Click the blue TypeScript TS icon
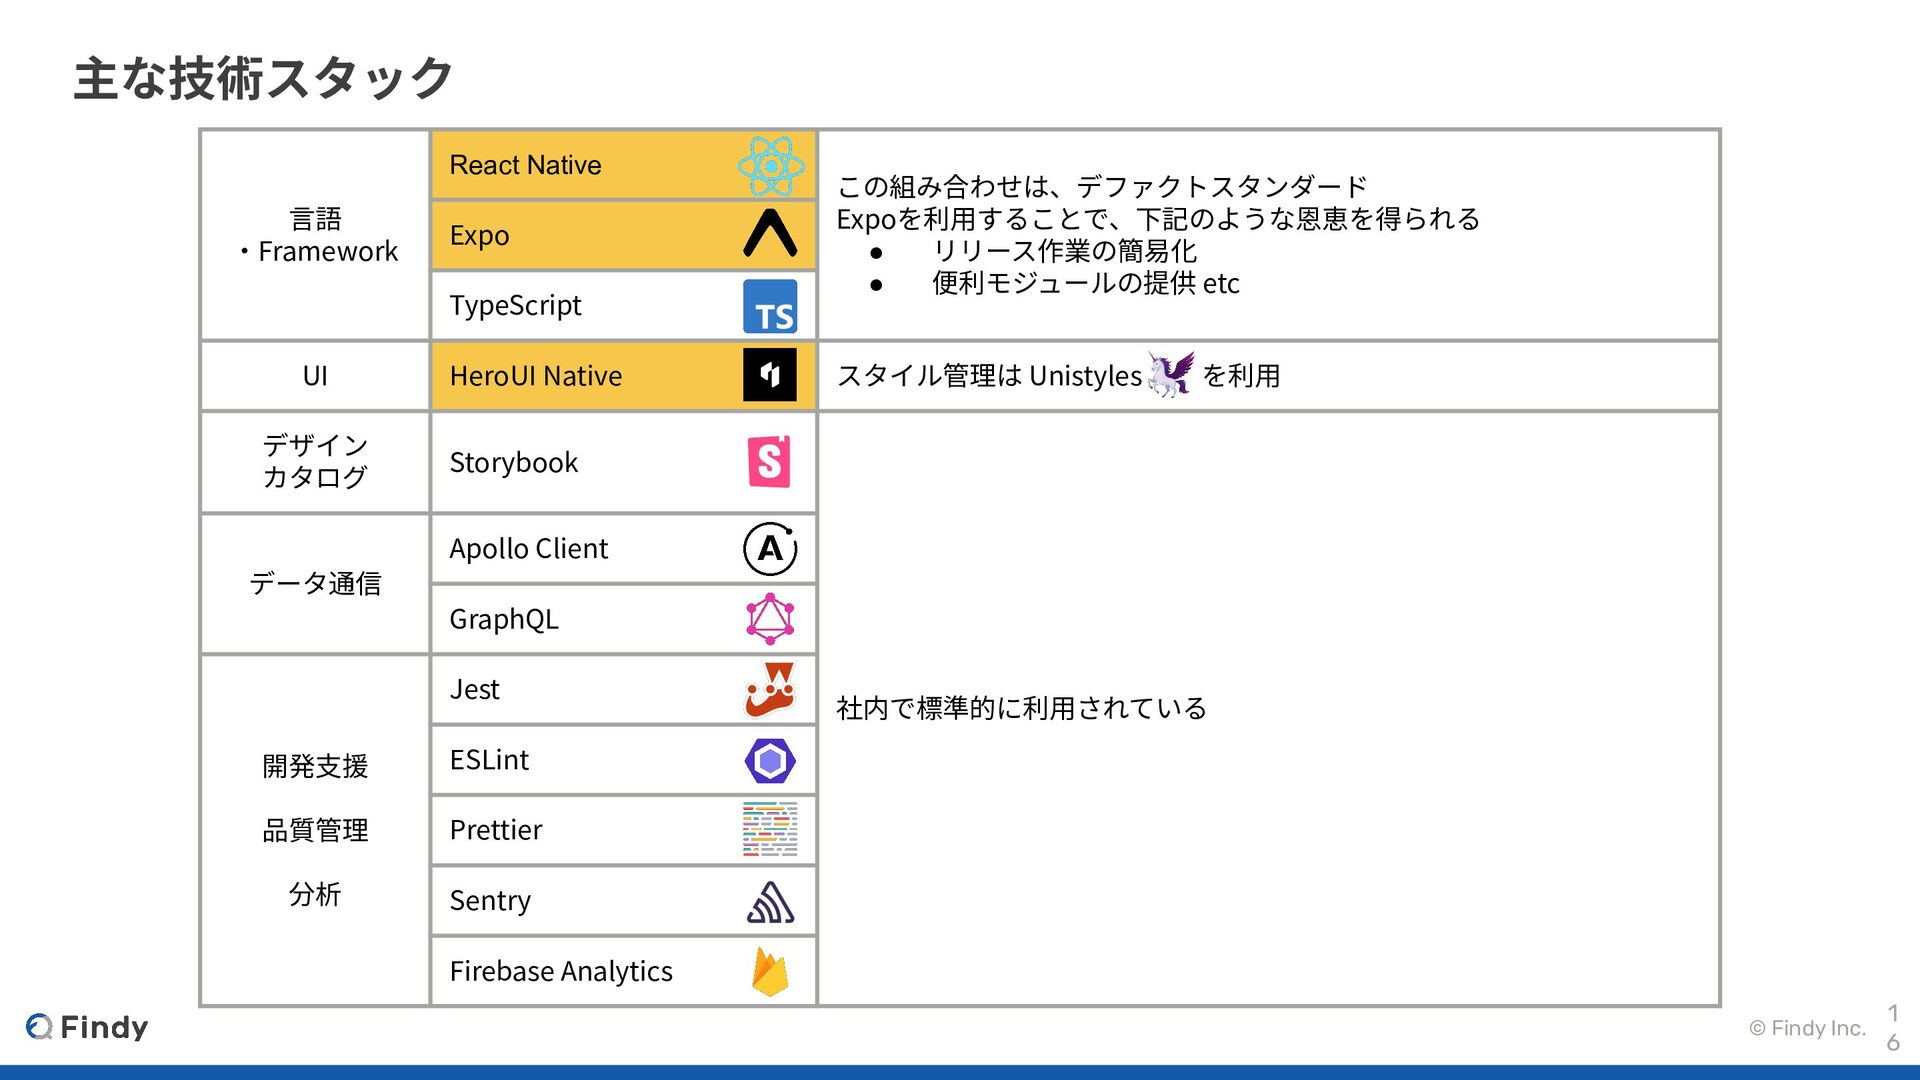The height and width of the screenshot is (1080, 1920). click(x=770, y=306)
